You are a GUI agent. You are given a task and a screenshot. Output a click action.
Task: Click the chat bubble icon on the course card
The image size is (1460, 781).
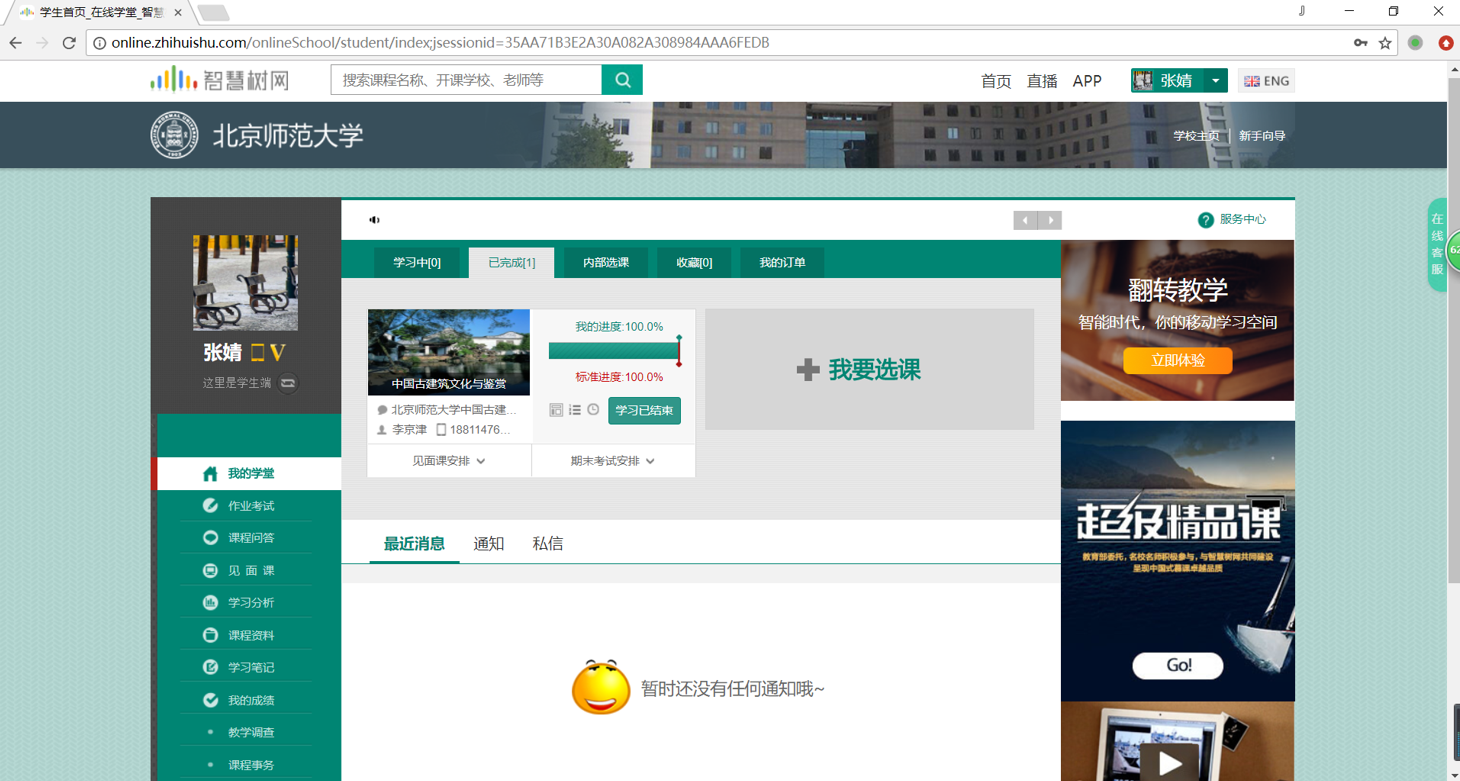point(382,410)
